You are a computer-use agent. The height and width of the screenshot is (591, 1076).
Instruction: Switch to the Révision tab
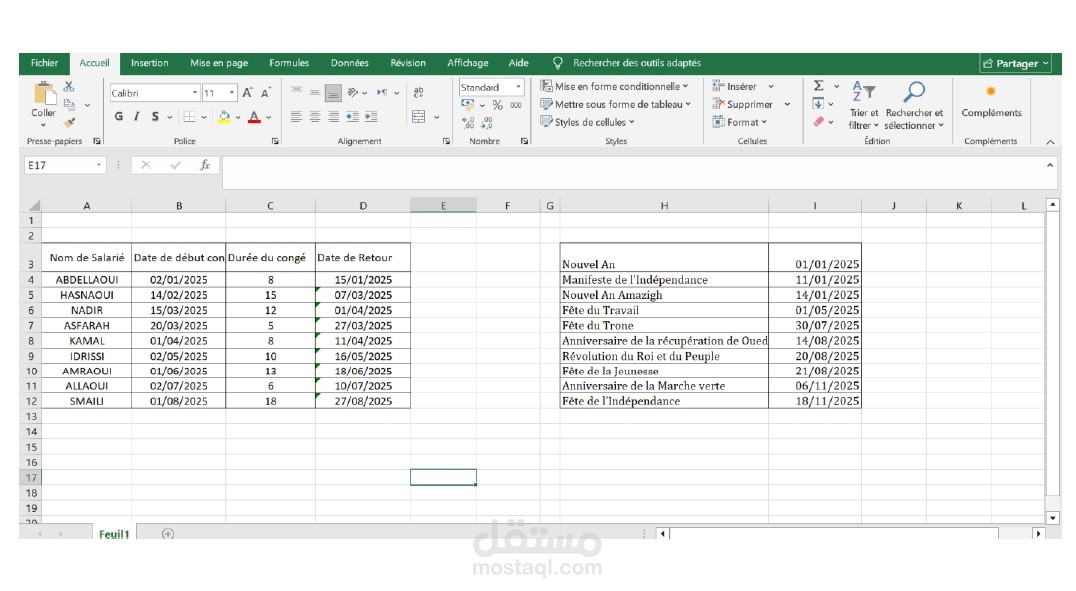408,63
